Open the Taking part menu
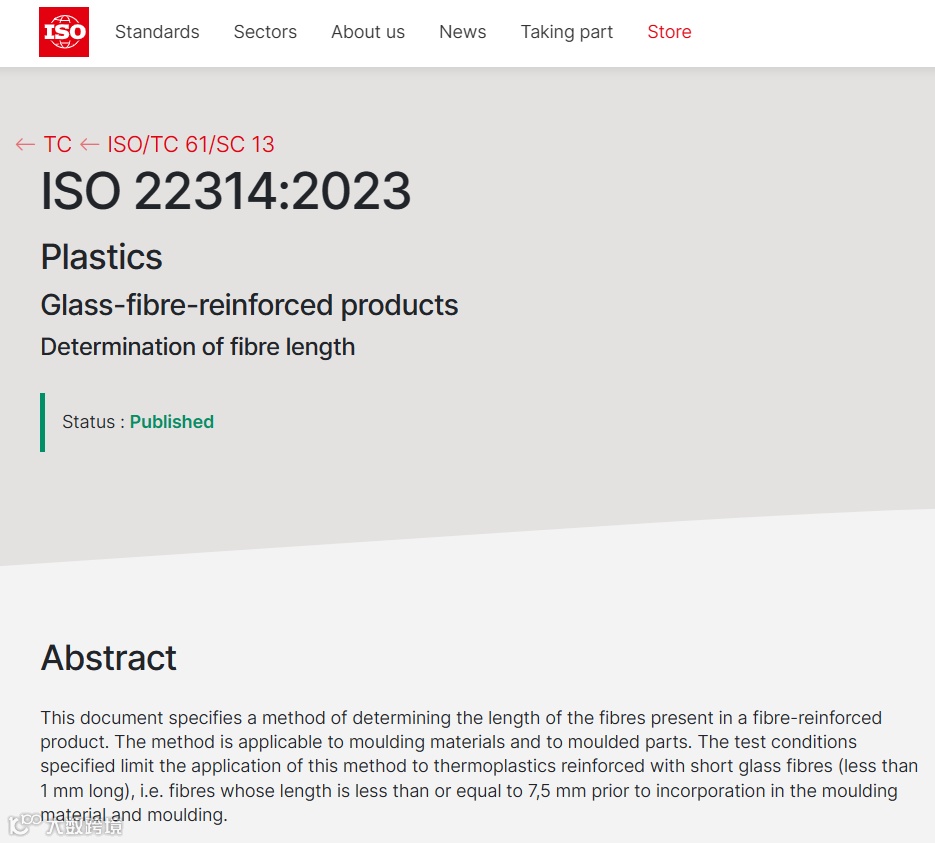935x843 pixels. click(566, 32)
